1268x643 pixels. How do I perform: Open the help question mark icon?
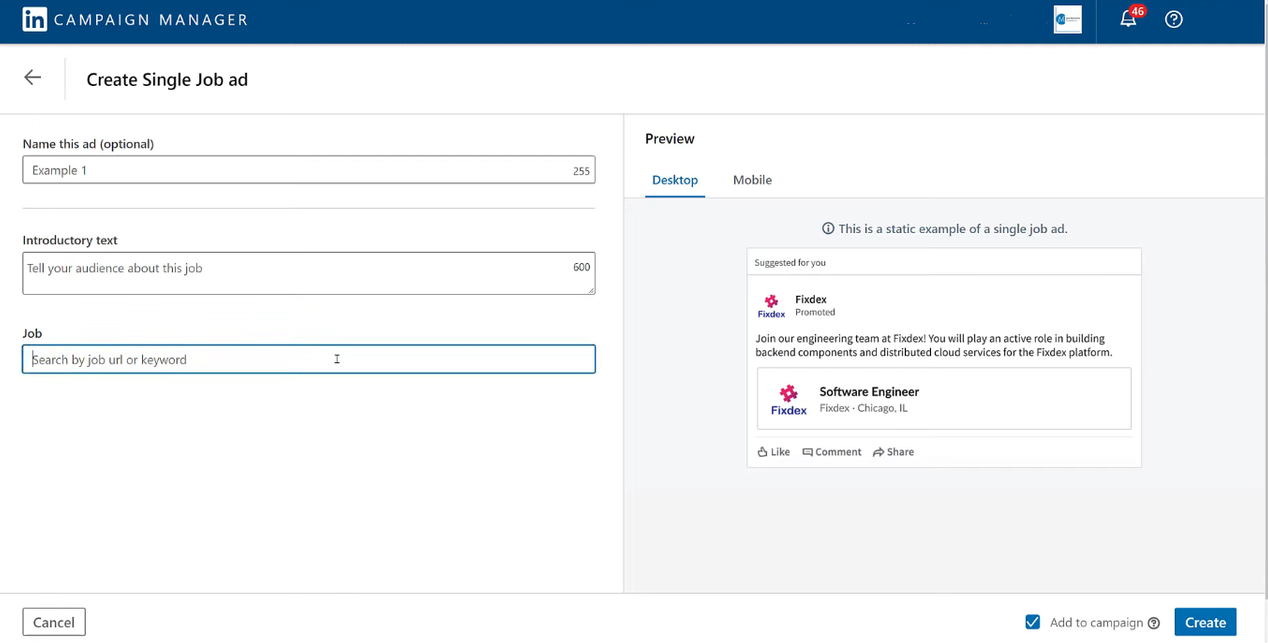pos(1174,20)
